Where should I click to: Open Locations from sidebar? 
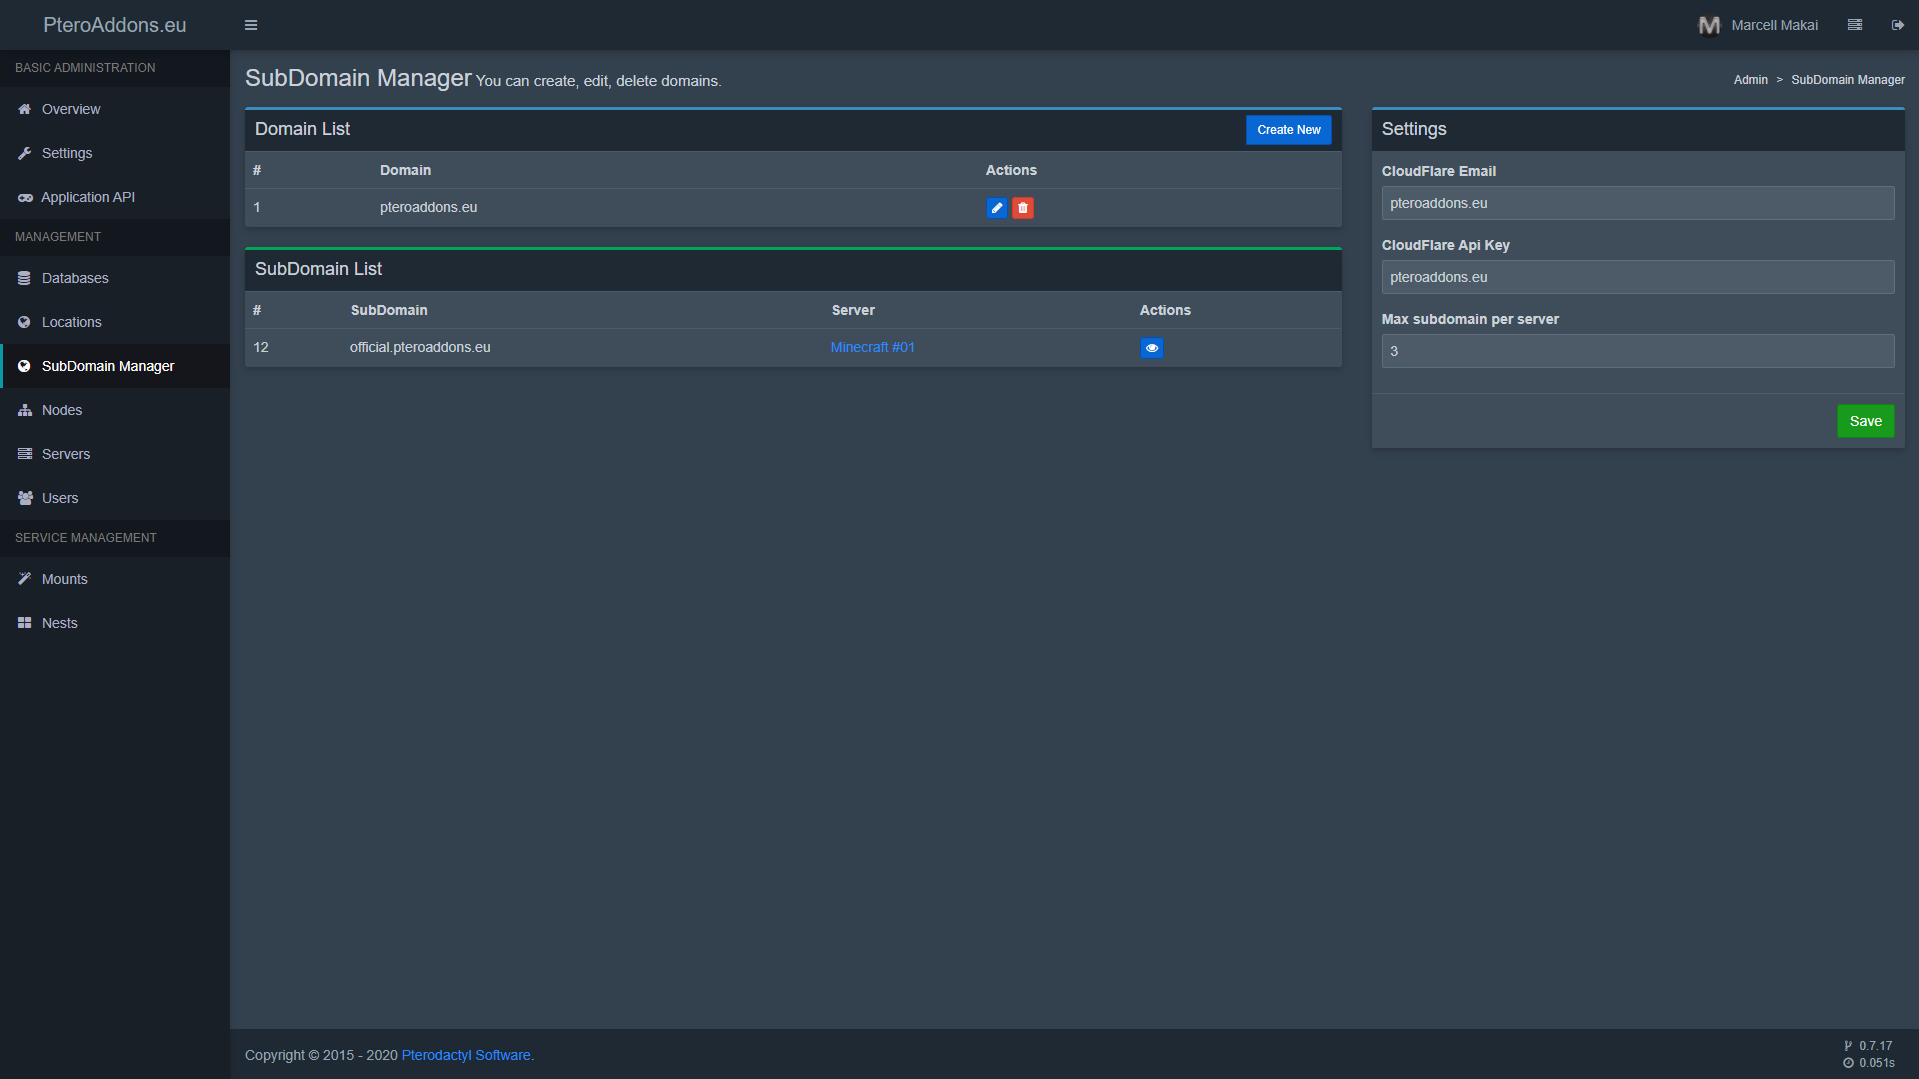click(x=72, y=322)
